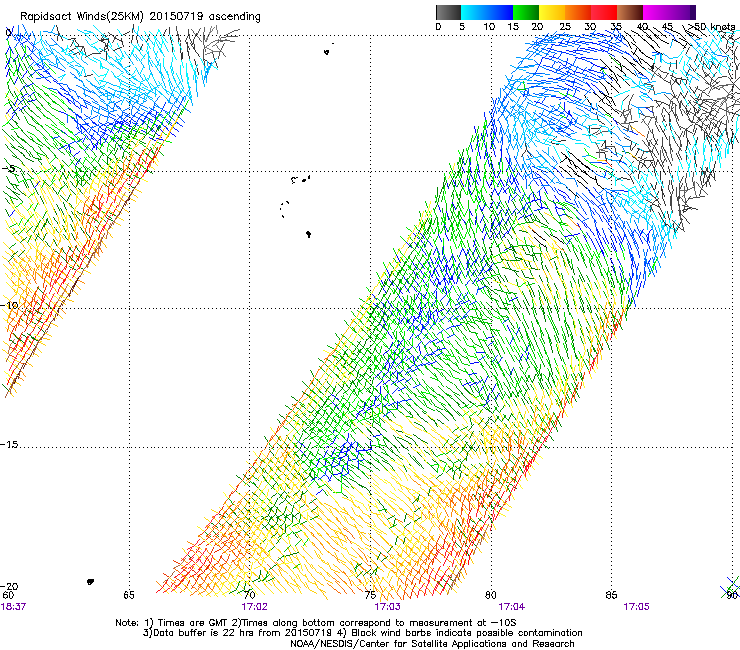Select the magenta 40-45 knots legend swatch
Image resolution: width=740 pixels, height=650 pixels.
click(x=656, y=12)
